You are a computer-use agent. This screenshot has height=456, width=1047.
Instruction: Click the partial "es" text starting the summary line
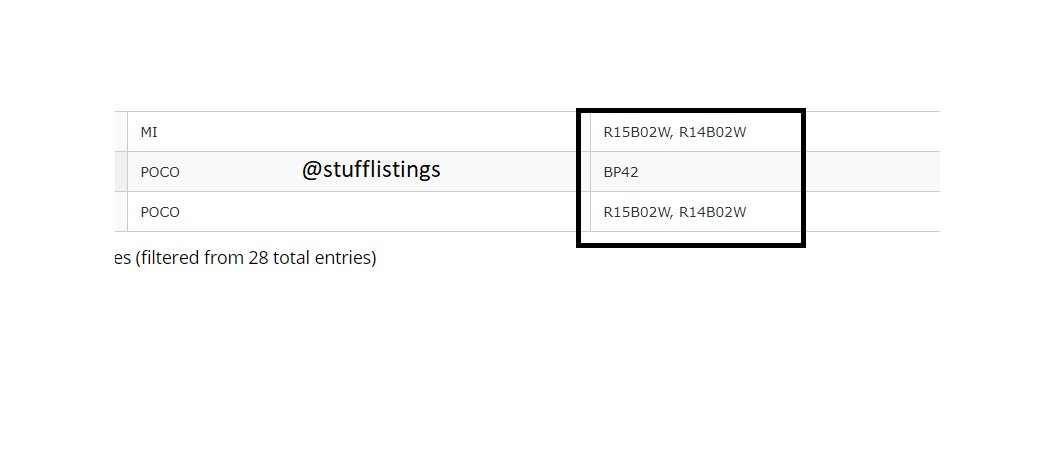click(x=122, y=258)
